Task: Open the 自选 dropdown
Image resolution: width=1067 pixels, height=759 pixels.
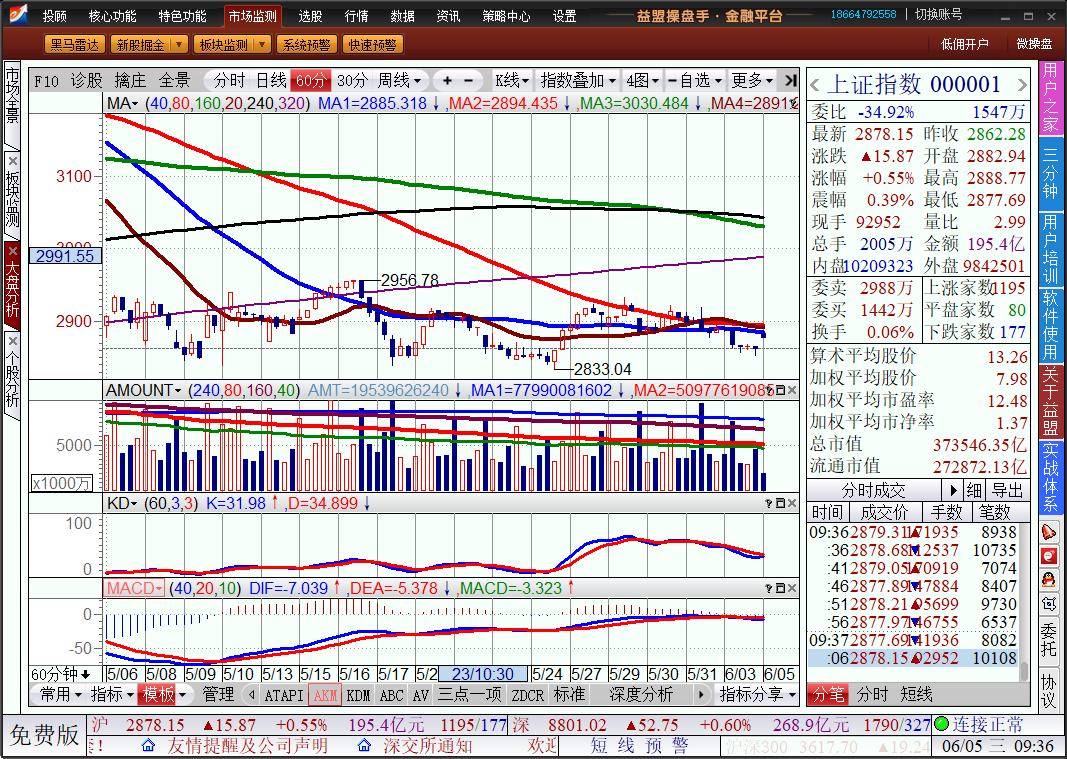Action: (x=695, y=81)
